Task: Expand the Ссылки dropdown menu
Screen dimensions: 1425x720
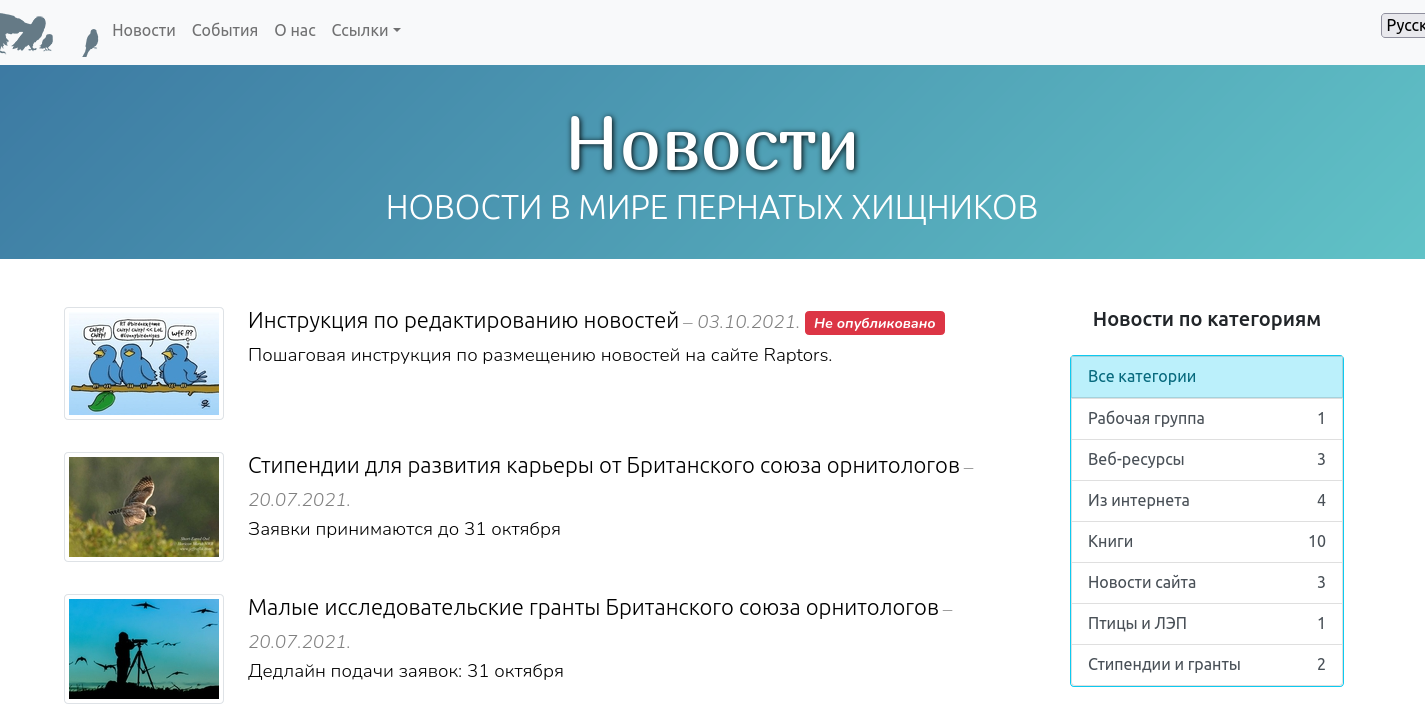Action: click(x=366, y=31)
